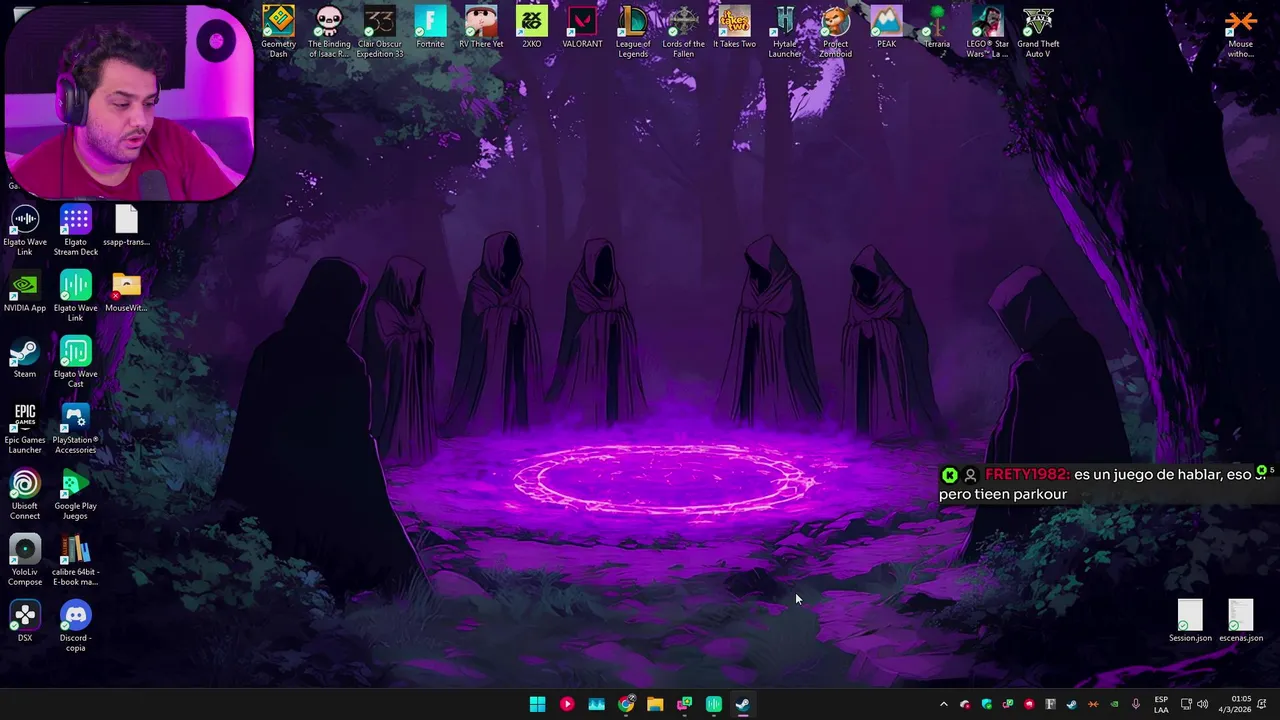
Task: Open File Explorer from the taskbar
Action: (x=655, y=704)
